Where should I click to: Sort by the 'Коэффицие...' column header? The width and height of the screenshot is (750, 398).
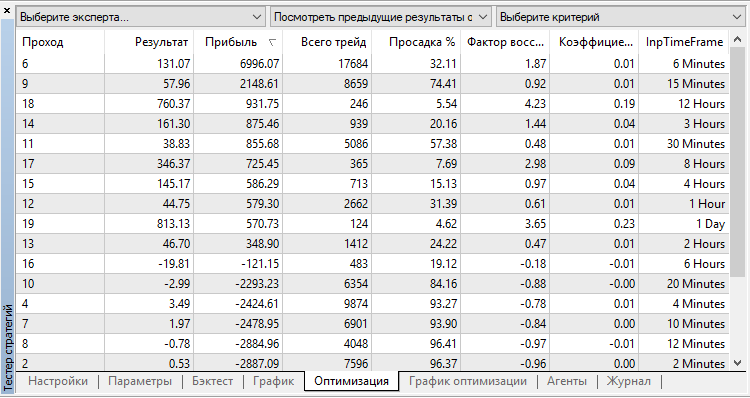tap(594, 42)
